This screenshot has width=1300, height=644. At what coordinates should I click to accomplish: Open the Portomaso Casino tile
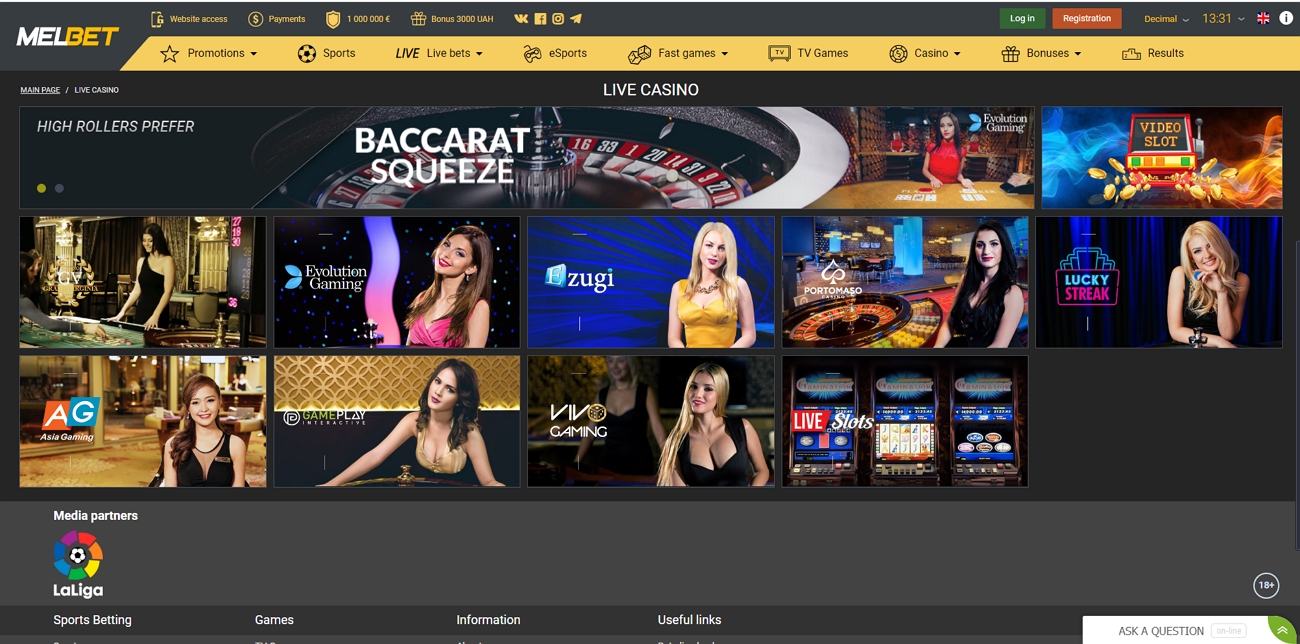[905, 282]
